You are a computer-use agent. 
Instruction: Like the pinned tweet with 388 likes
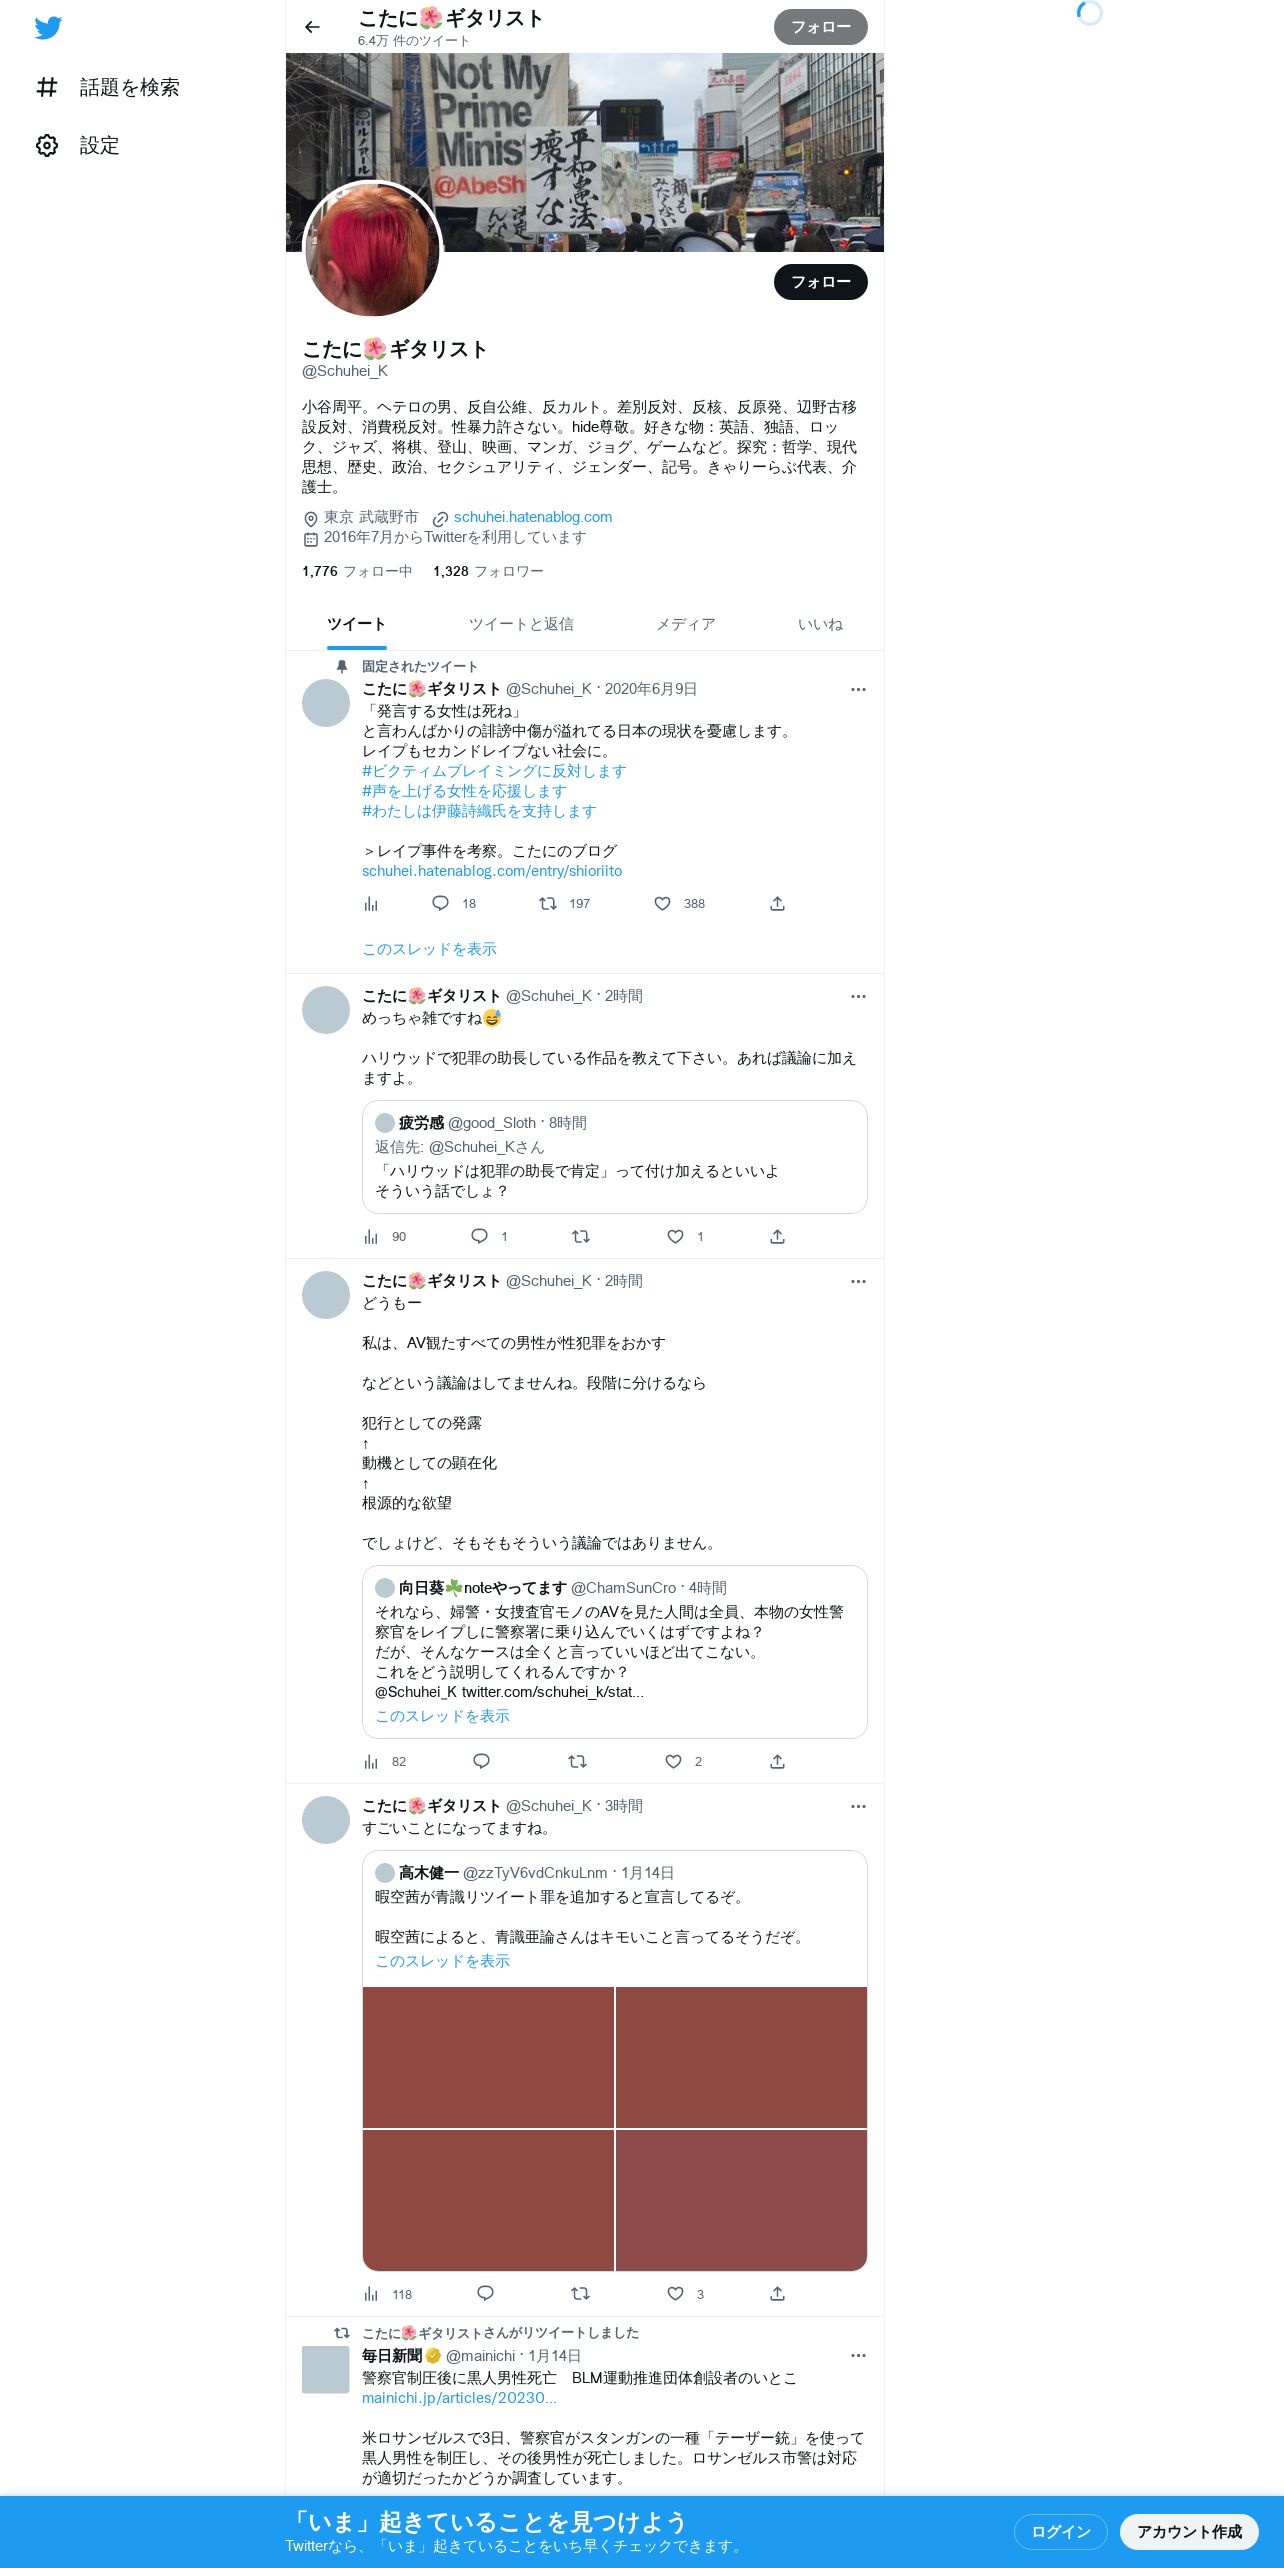coord(662,904)
